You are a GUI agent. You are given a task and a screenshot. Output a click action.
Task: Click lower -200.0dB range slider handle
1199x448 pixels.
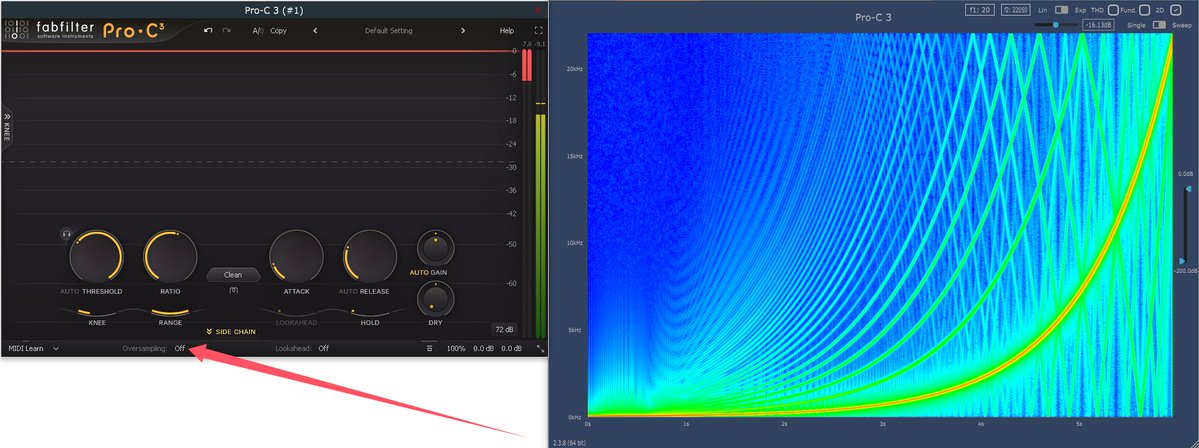[x=1183, y=261]
